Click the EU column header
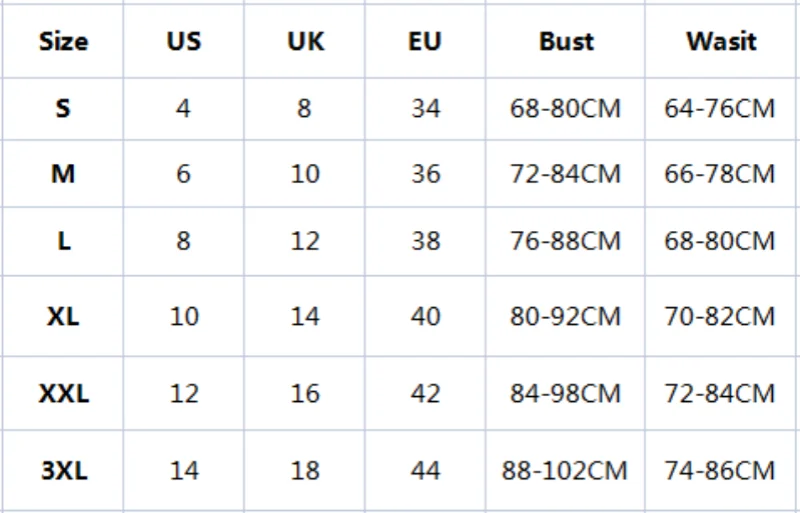This screenshot has width=800, height=513. [x=425, y=42]
